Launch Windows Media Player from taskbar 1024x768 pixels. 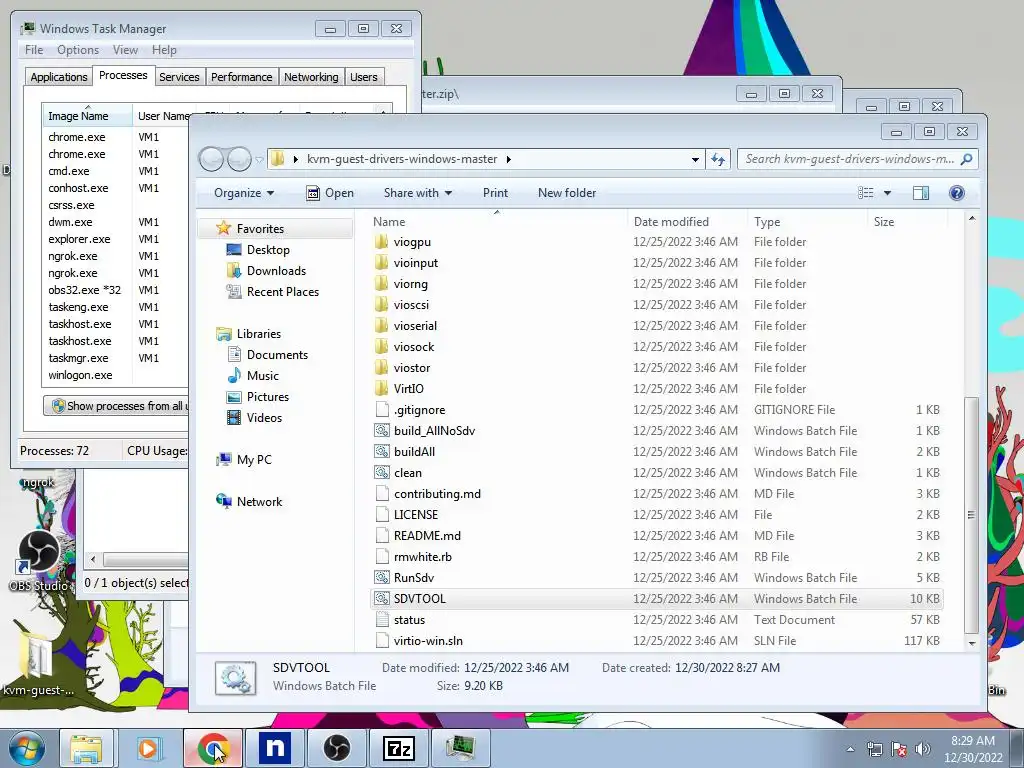coord(148,748)
